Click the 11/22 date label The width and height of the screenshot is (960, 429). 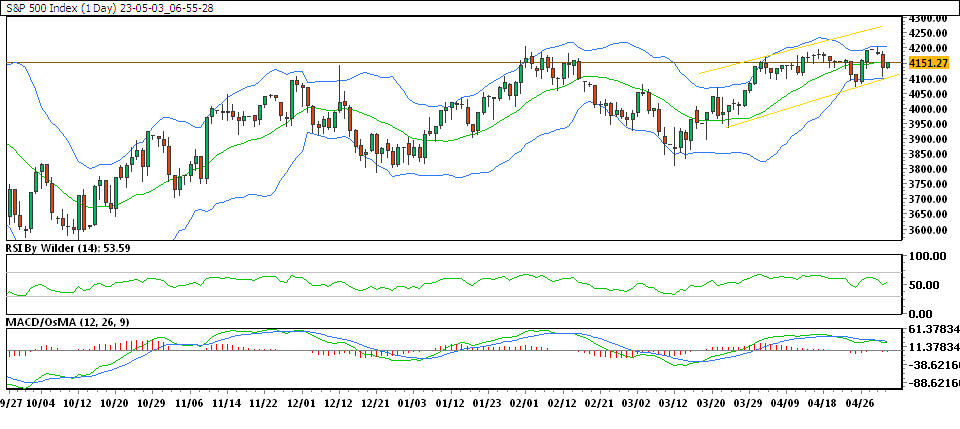click(264, 404)
